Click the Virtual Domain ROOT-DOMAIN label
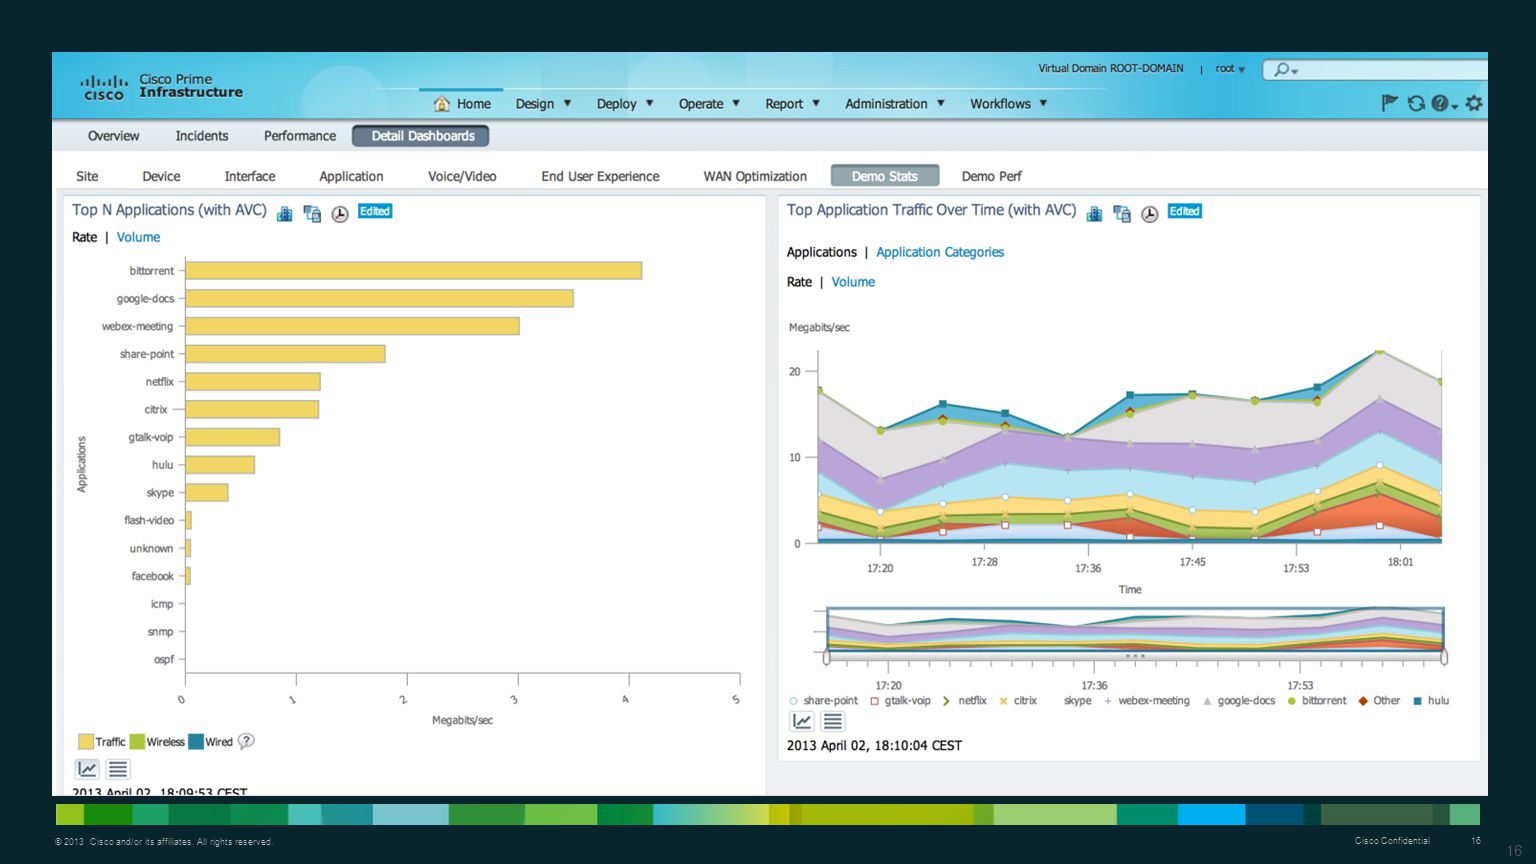1536x864 pixels. 1110,69
